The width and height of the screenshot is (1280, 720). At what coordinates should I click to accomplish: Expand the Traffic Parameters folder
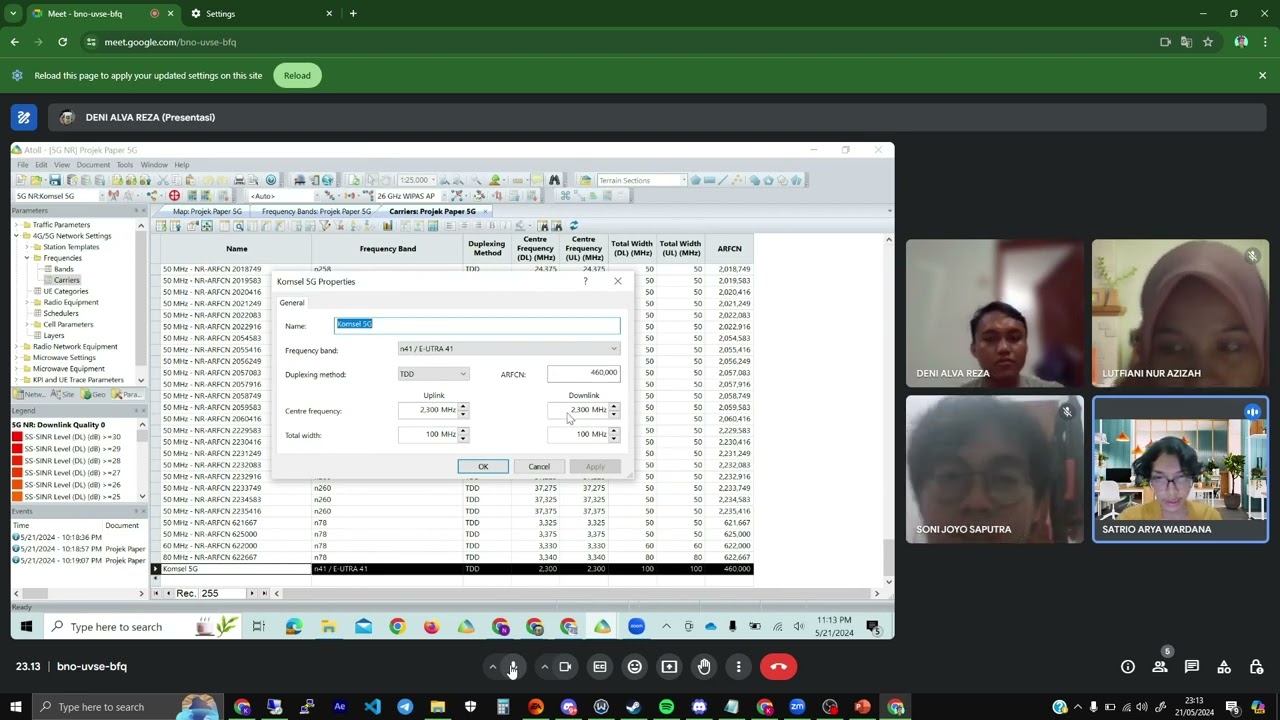(x=17, y=225)
